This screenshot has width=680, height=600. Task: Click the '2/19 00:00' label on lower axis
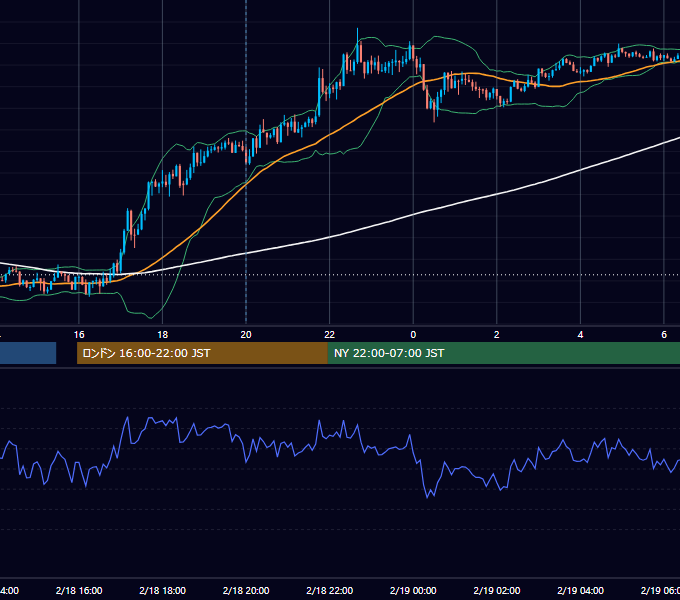413,590
